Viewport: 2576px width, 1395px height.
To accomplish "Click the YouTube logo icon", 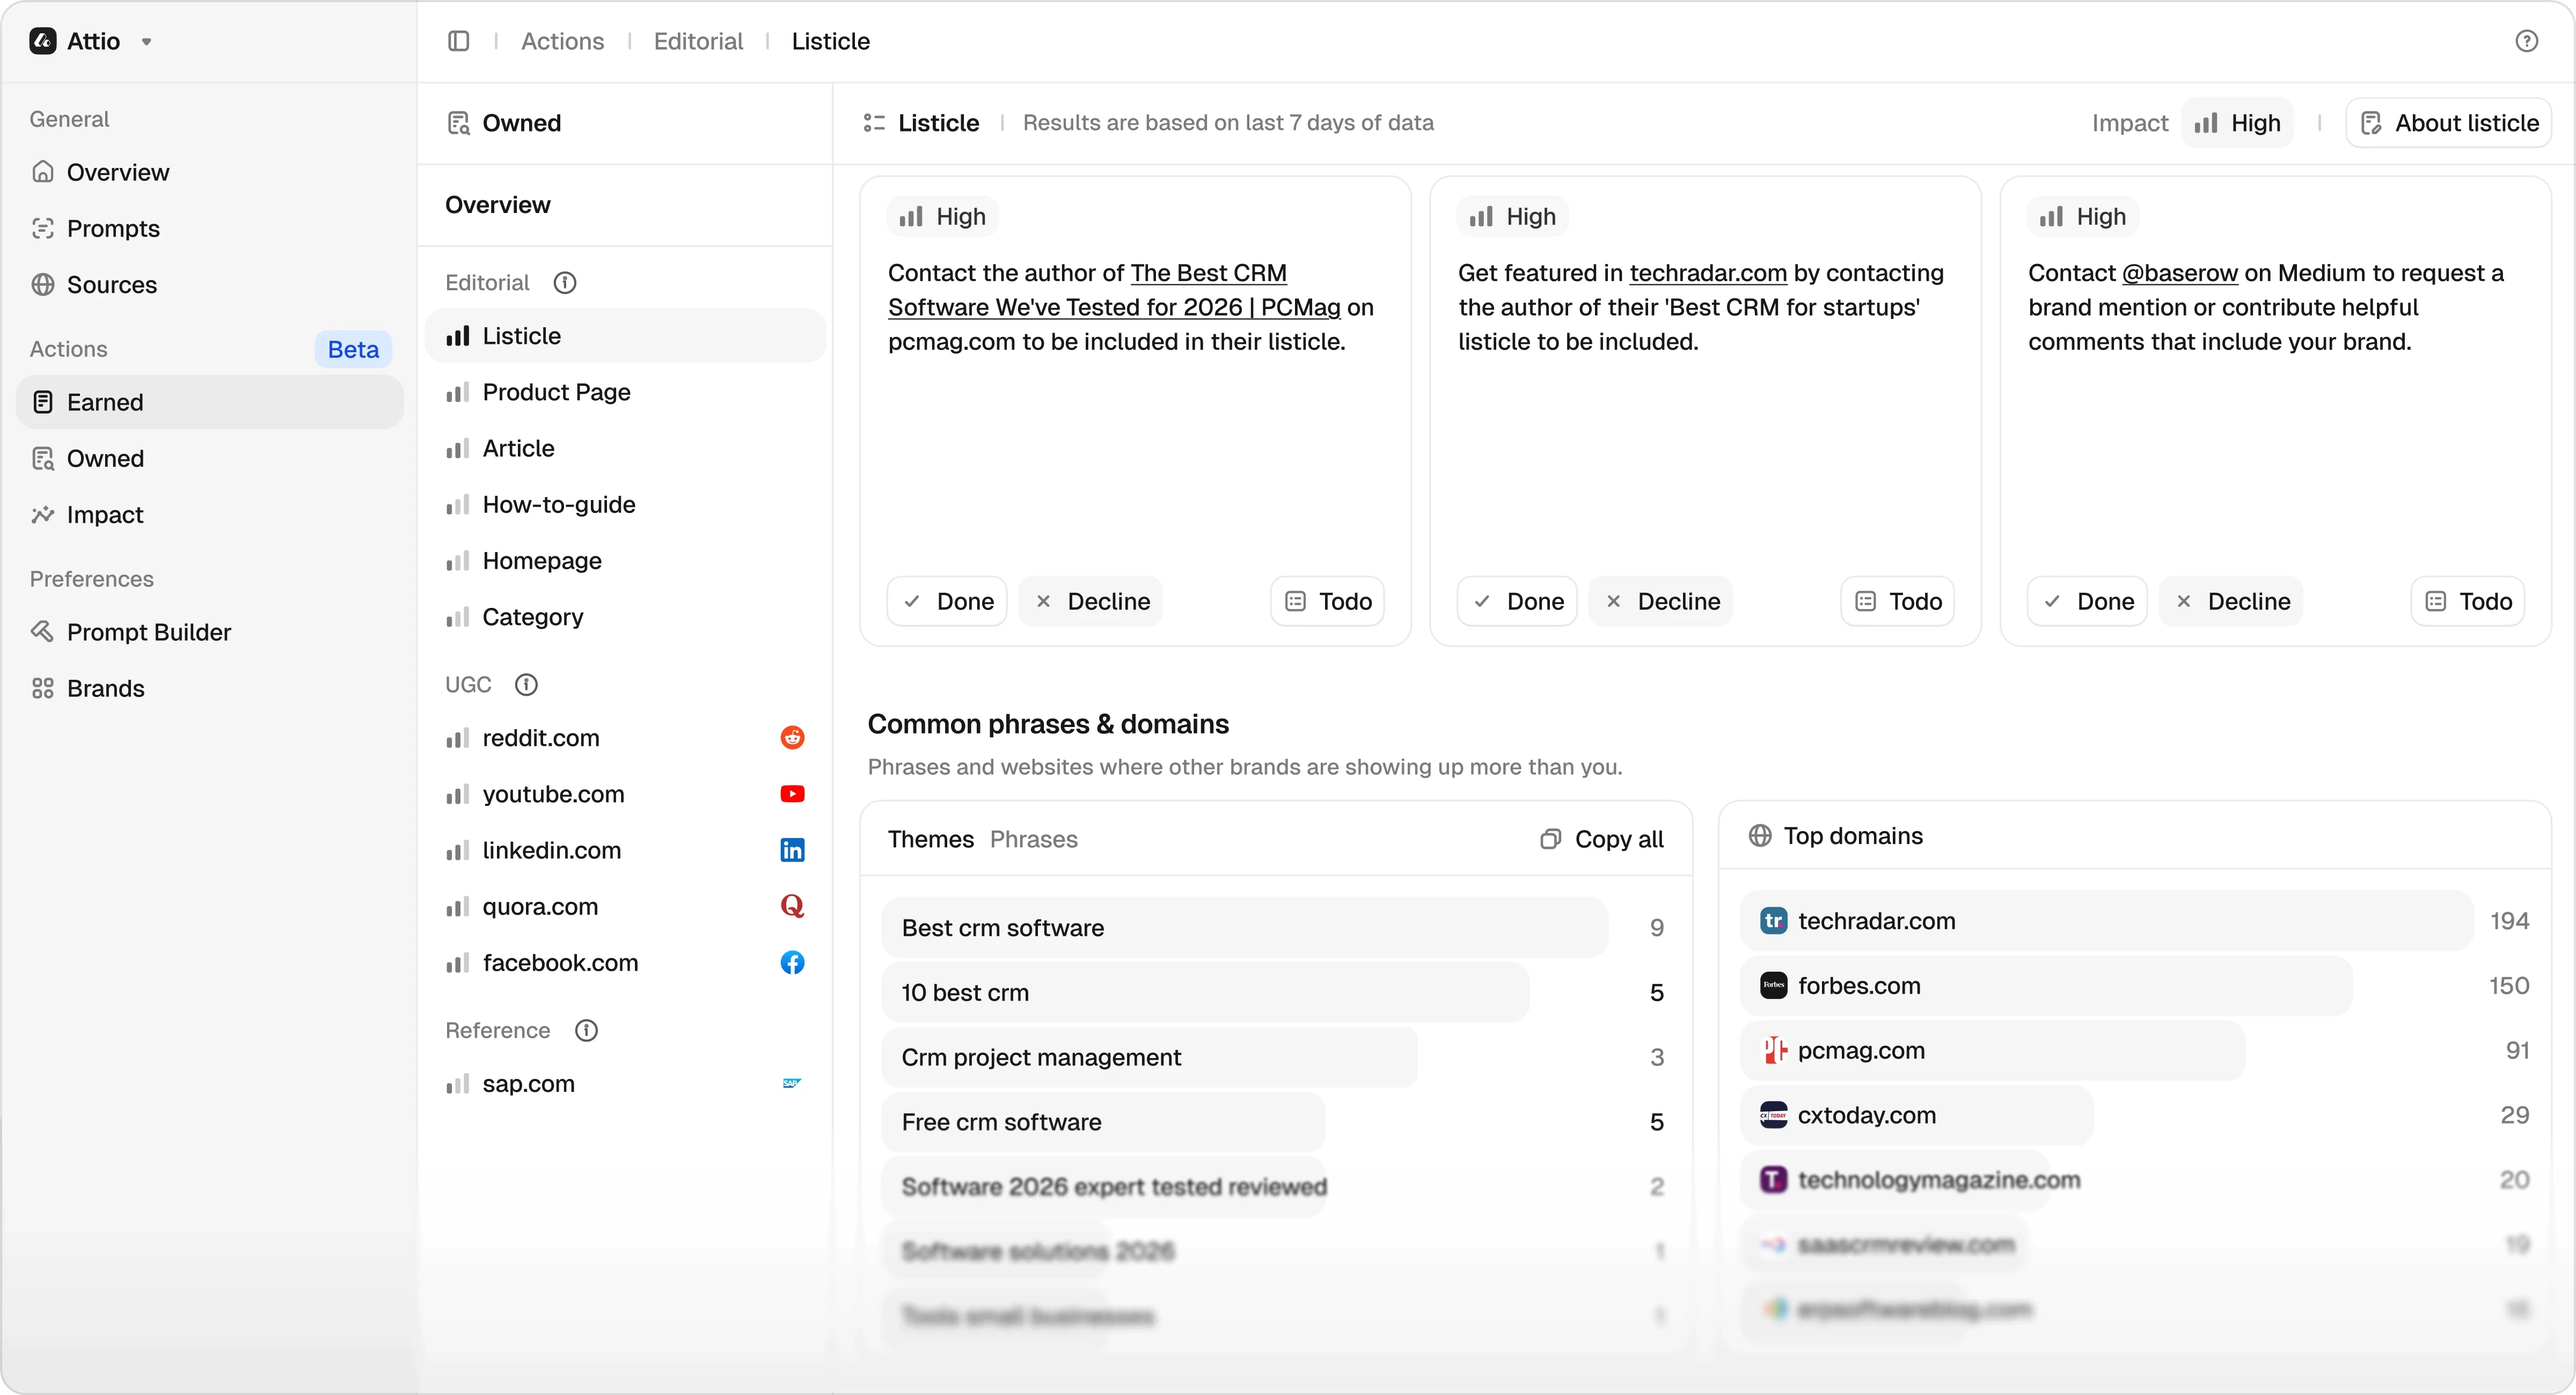I will coord(792,794).
